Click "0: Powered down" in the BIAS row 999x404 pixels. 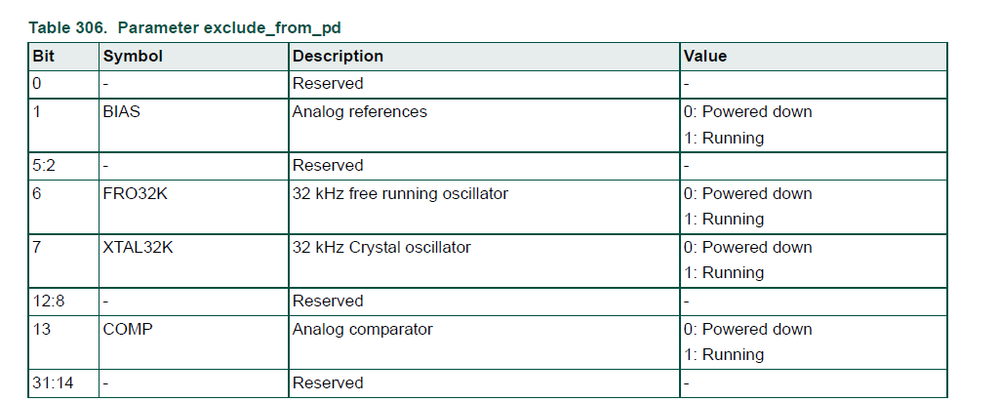(749, 112)
